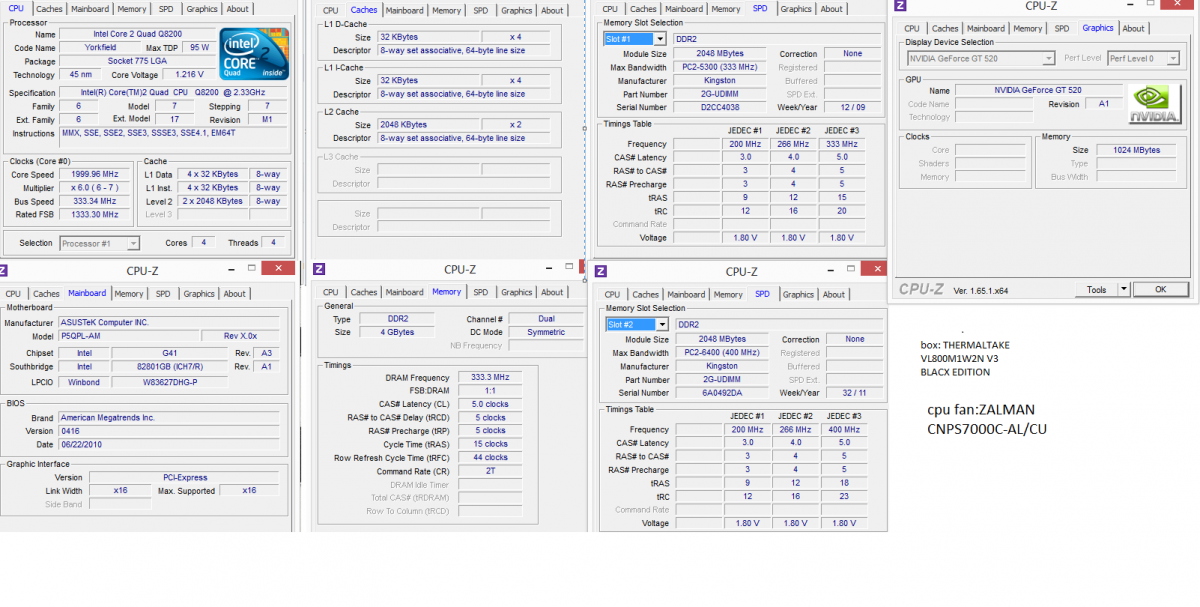Click the Bus Speed 333.34 MHz value
Viewport: 1200px width, 607px height.
point(94,201)
